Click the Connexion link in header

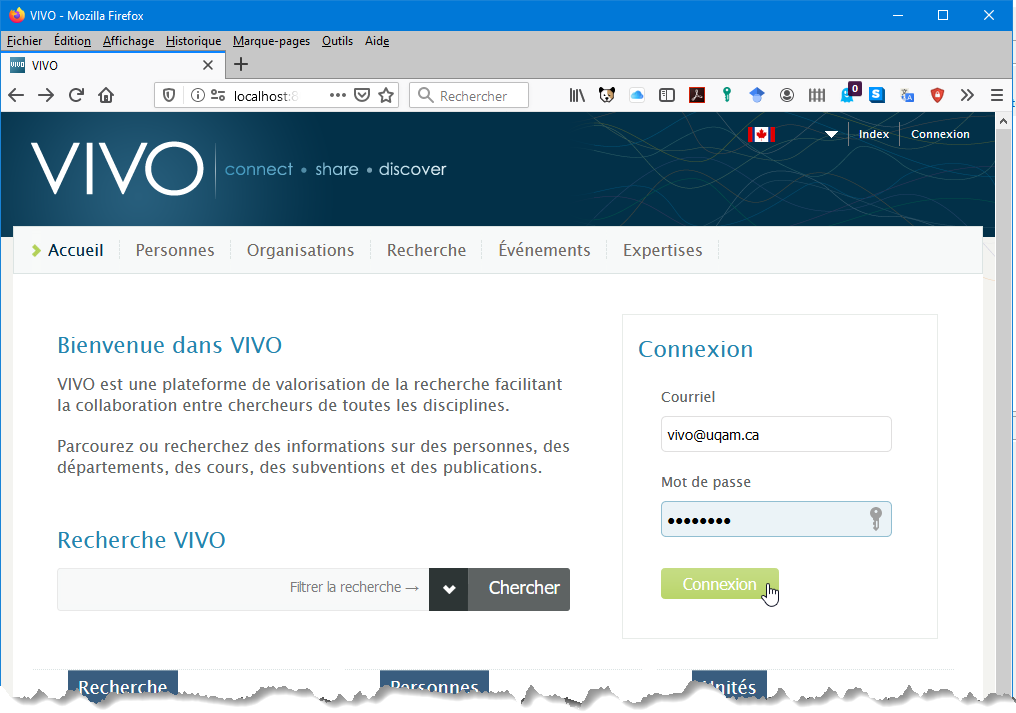click(940, 134)
